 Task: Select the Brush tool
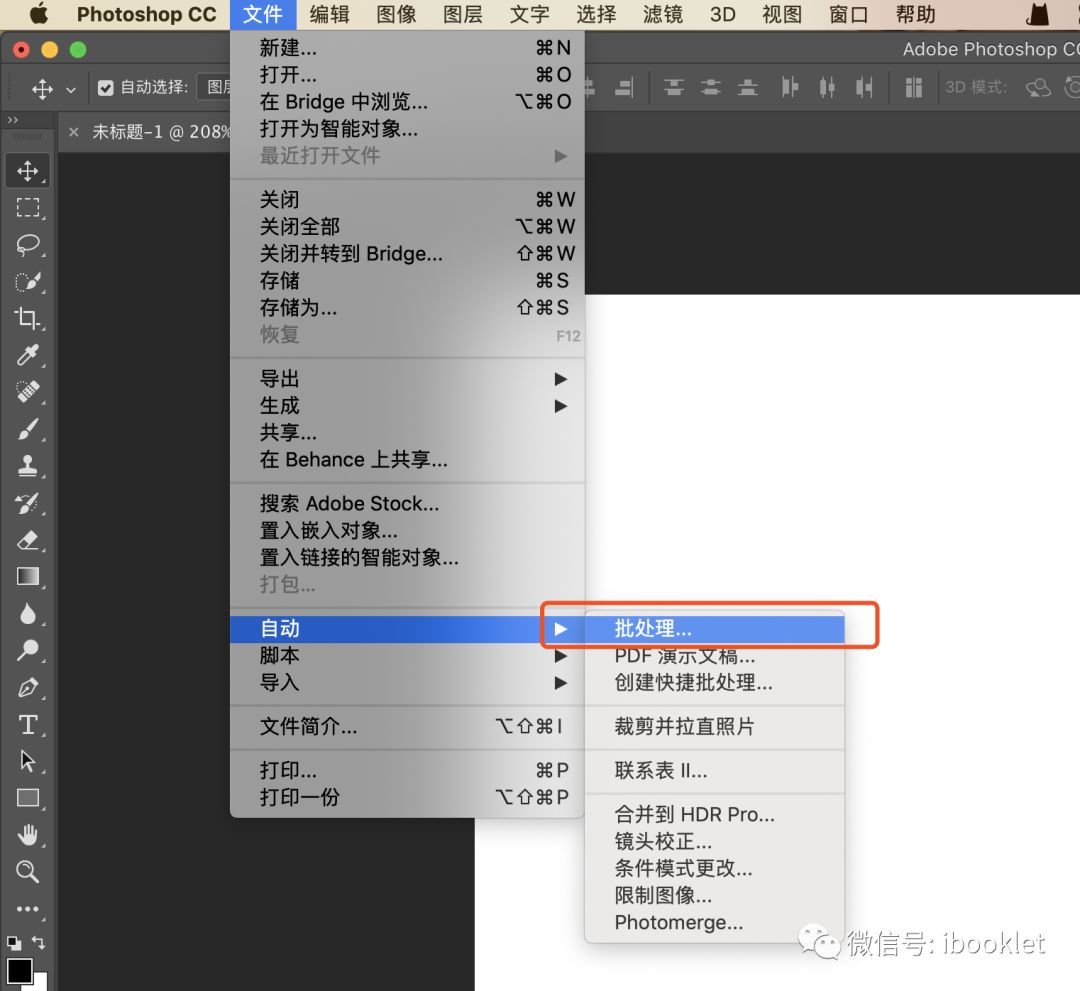tap(28, 428)
